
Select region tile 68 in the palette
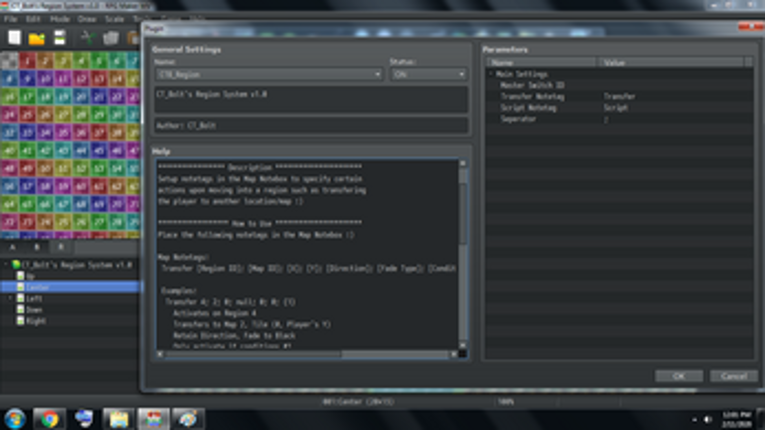[81, 204]
